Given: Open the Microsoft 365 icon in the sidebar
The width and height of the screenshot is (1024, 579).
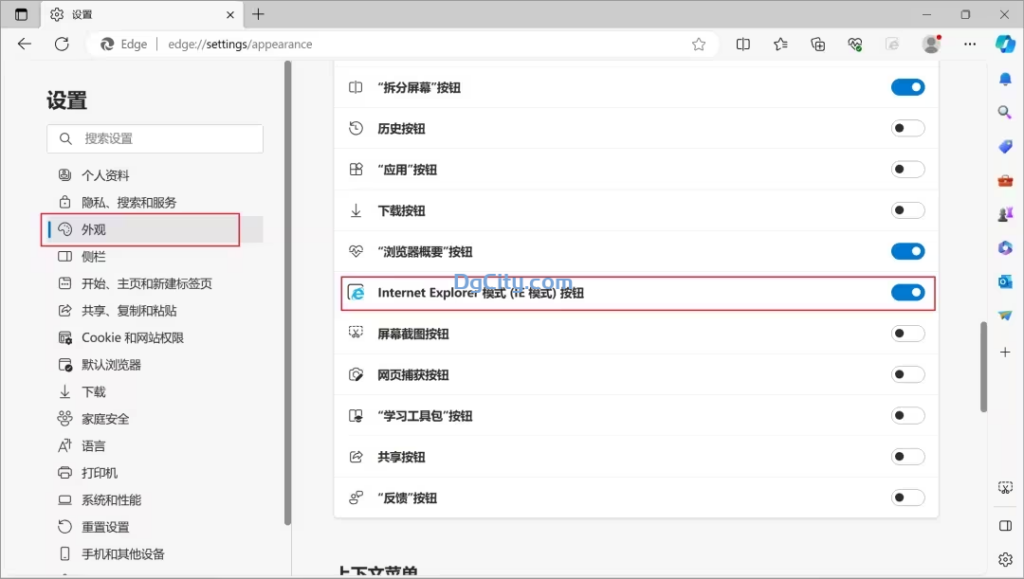Looking at the screenshot, I should tap(1005, 248).
